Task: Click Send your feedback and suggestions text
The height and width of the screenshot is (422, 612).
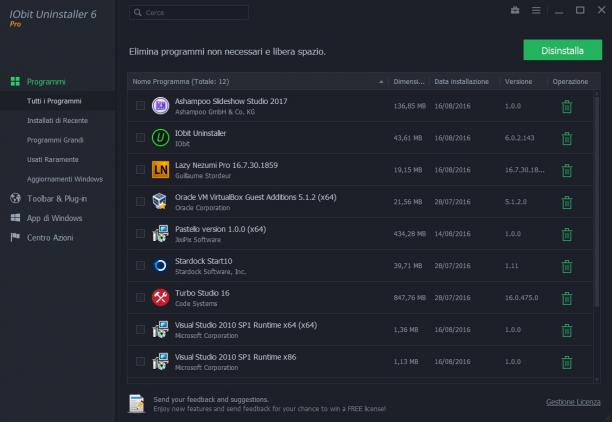Action: tap(211, 399)
